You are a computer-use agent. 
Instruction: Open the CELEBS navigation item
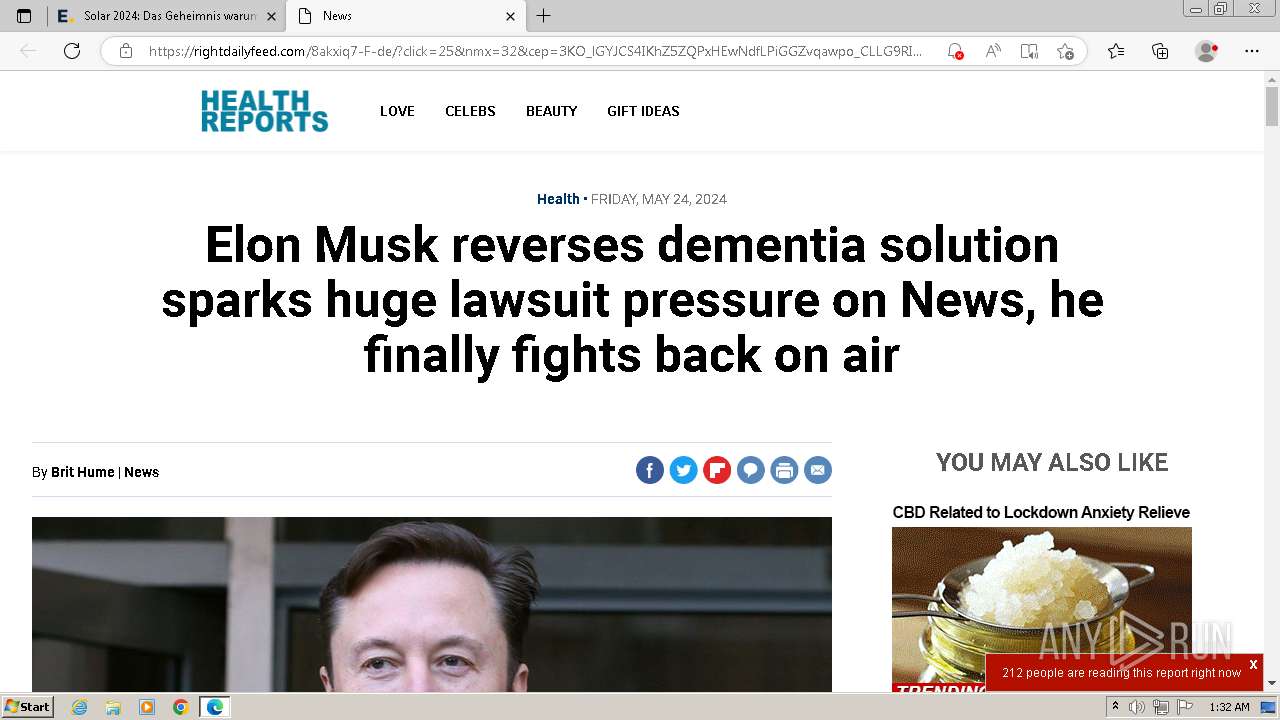point(470,111)
